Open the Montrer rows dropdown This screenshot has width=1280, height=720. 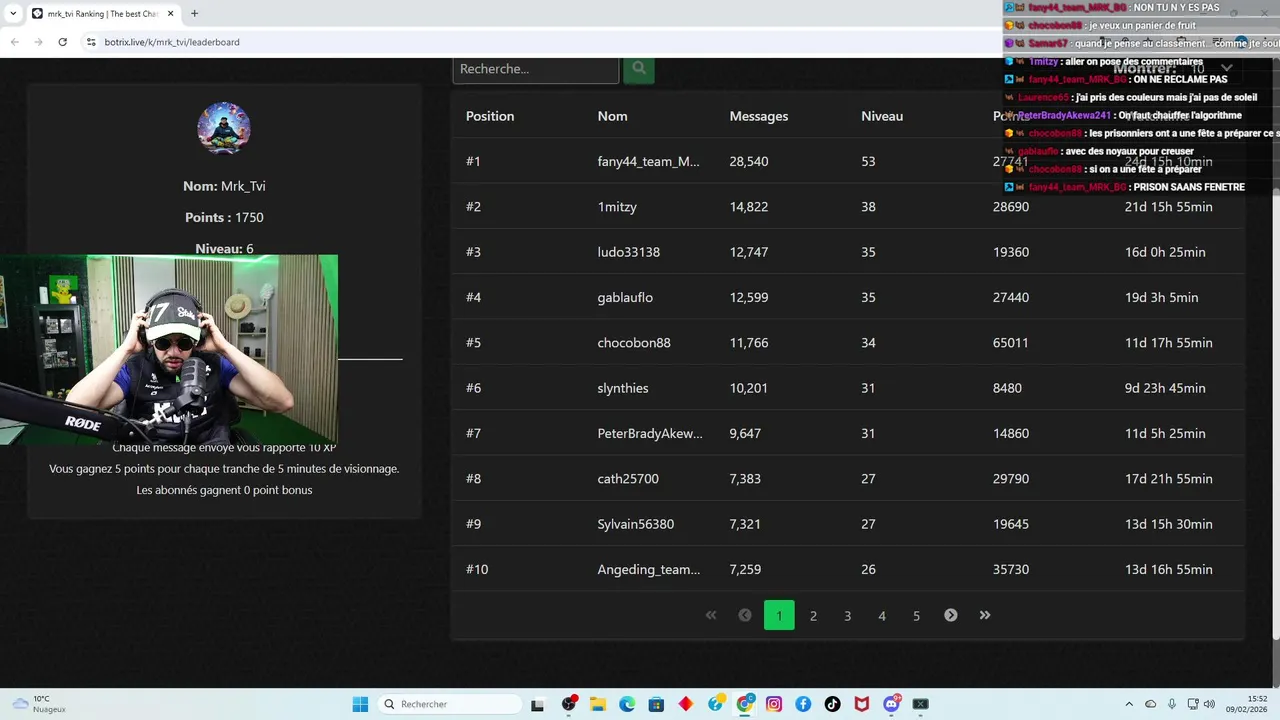pos(1212,68)
